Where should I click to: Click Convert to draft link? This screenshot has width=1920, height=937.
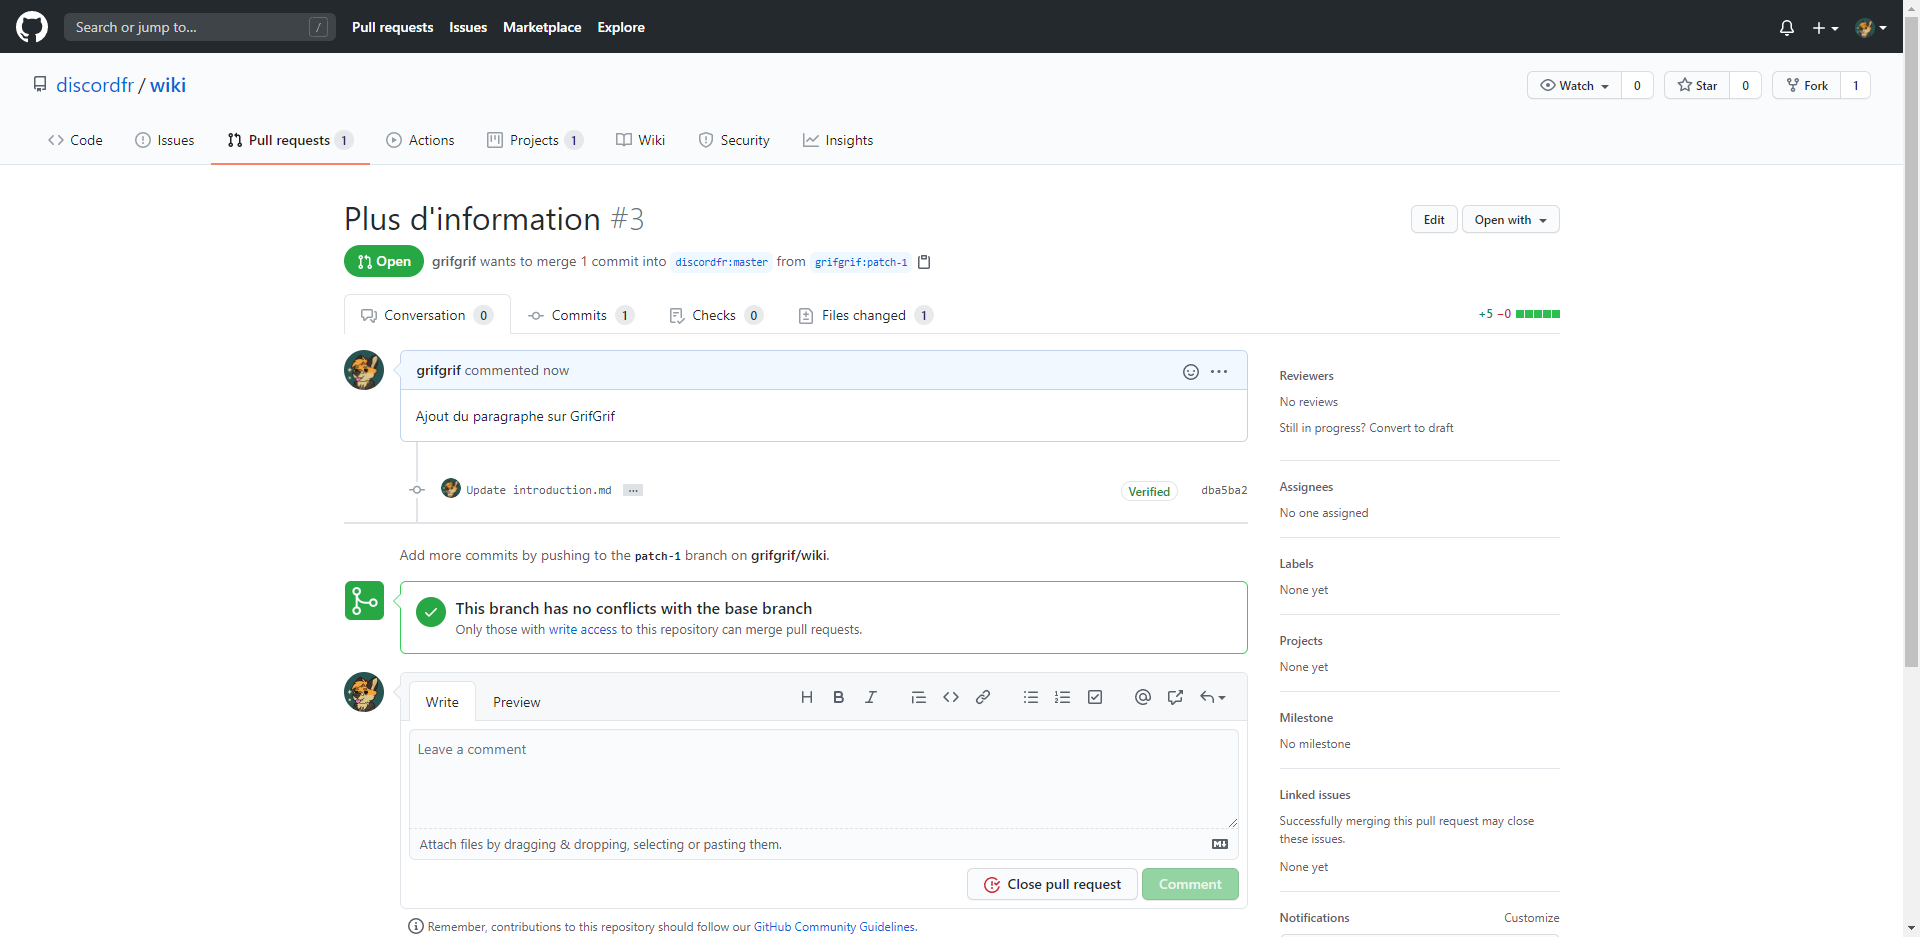coord(1411,428)
